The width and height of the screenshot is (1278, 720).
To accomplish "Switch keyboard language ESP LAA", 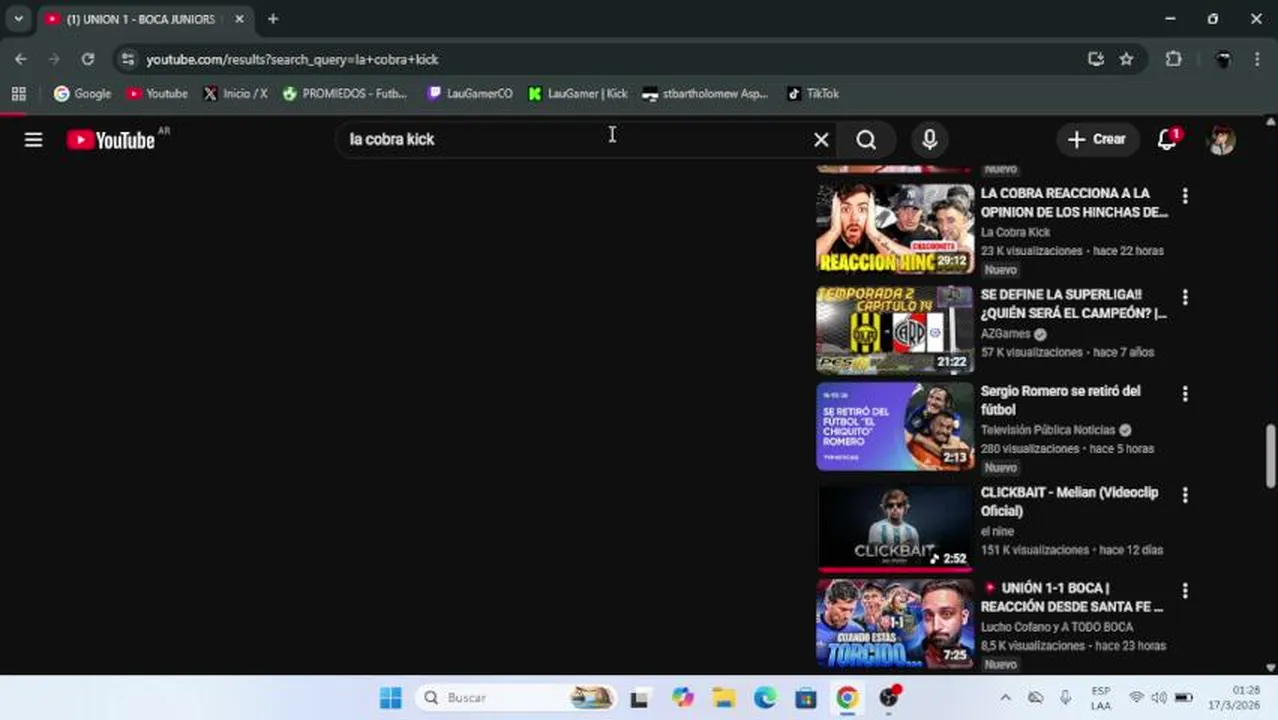I will point(1101,698).
